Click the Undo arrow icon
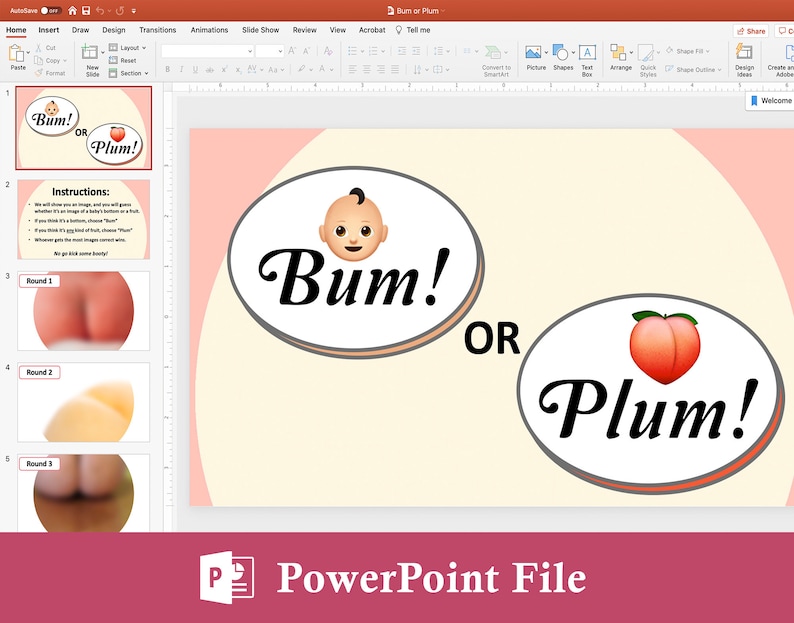794x623 pixels. point(100,11)
